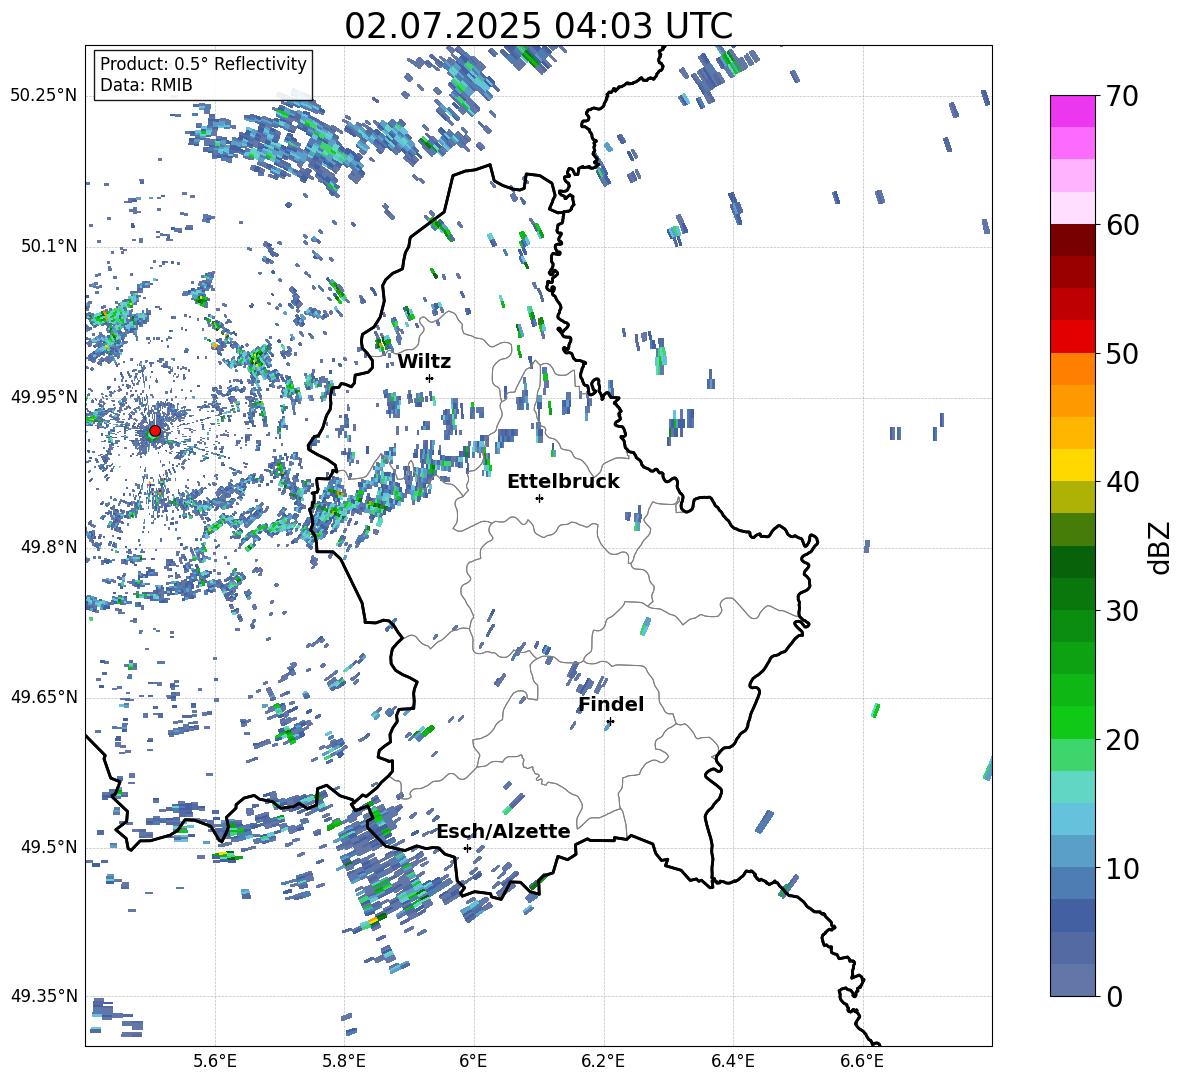The image size is (1184, 1081).
Task: Pick the orange colorbar segment below 50
Action: [x=1072, y=369]
